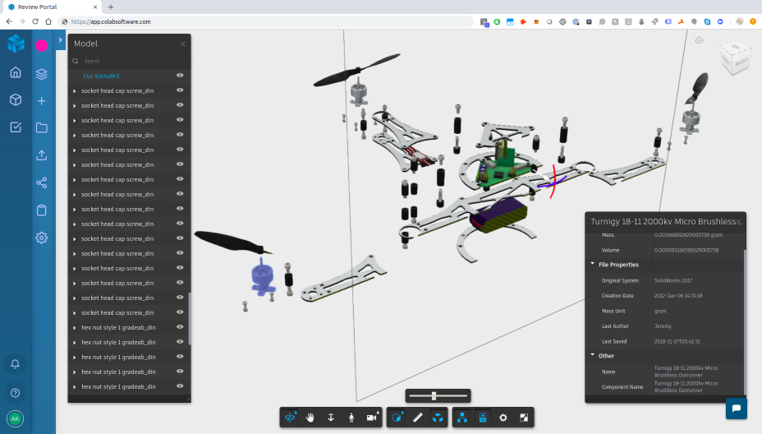Open notifications bell icon
The width and height of the screenshot is (762, 434).
pos(15,364)
